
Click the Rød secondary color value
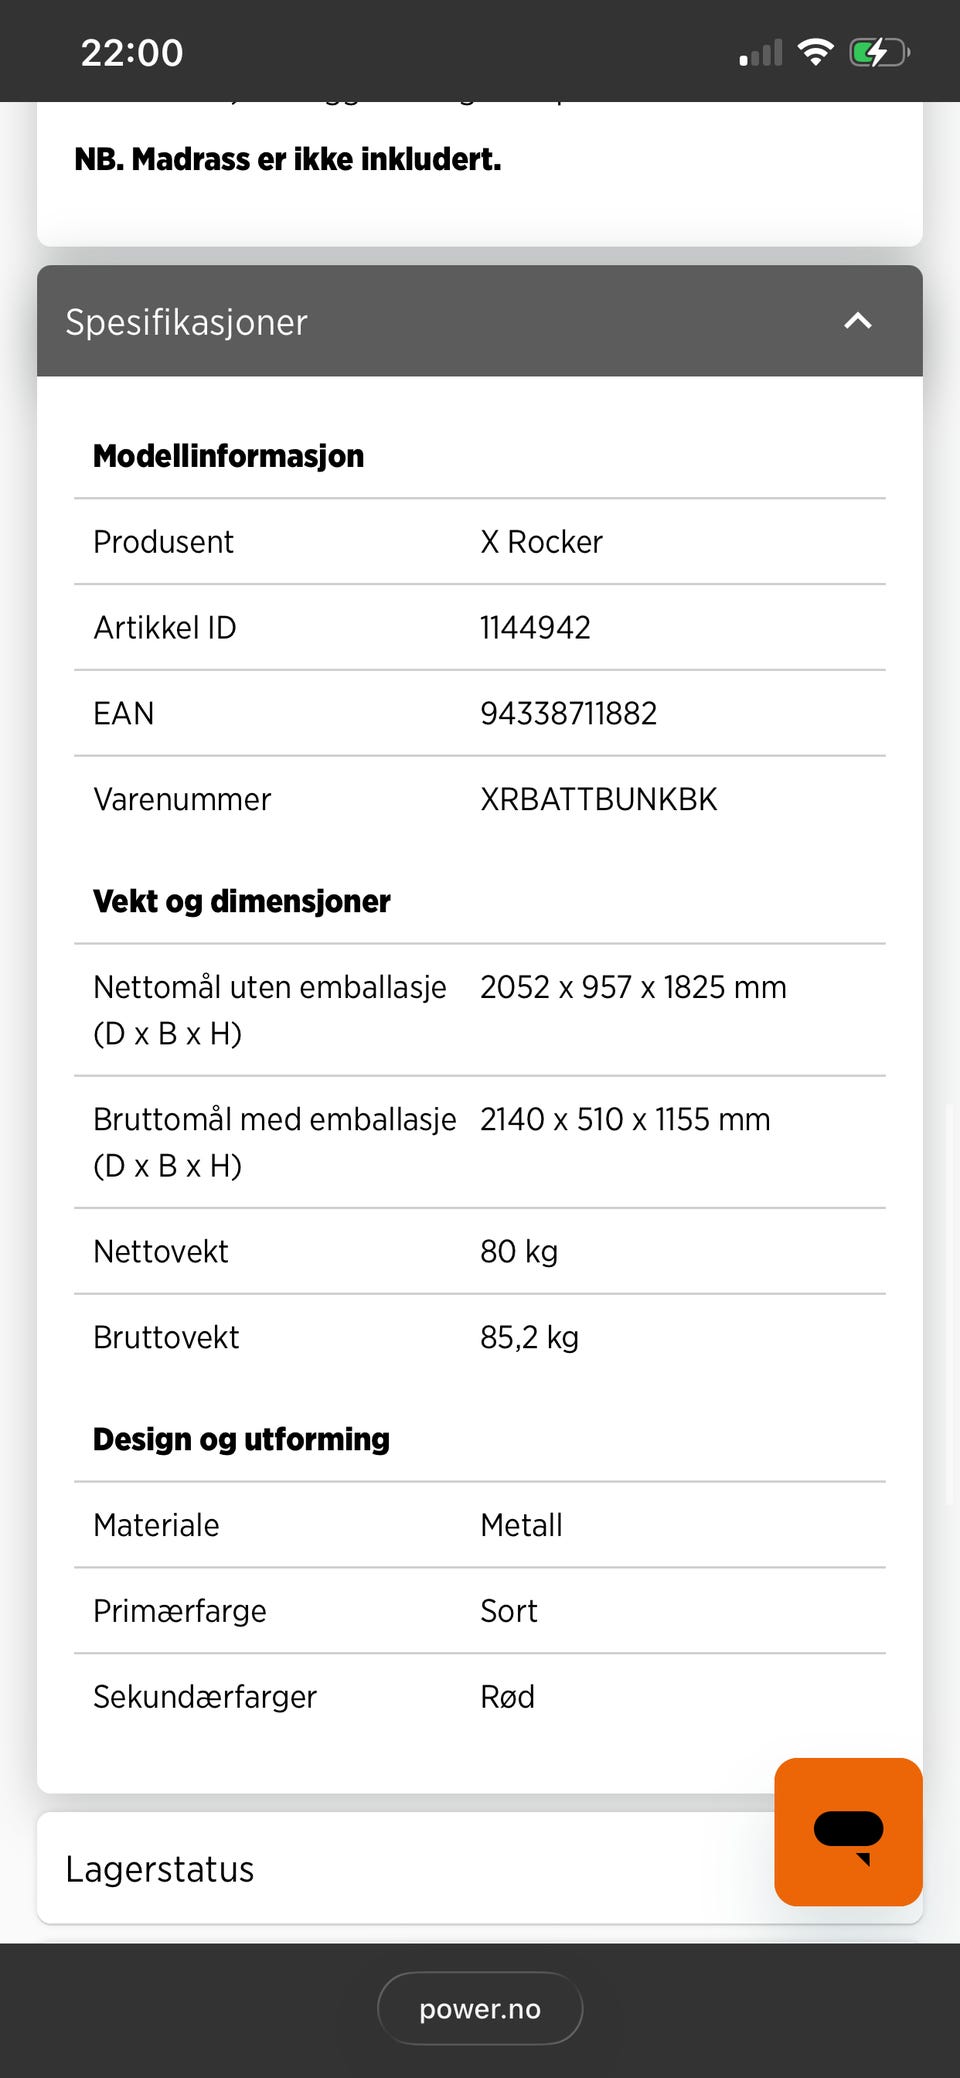(506, 1697)
